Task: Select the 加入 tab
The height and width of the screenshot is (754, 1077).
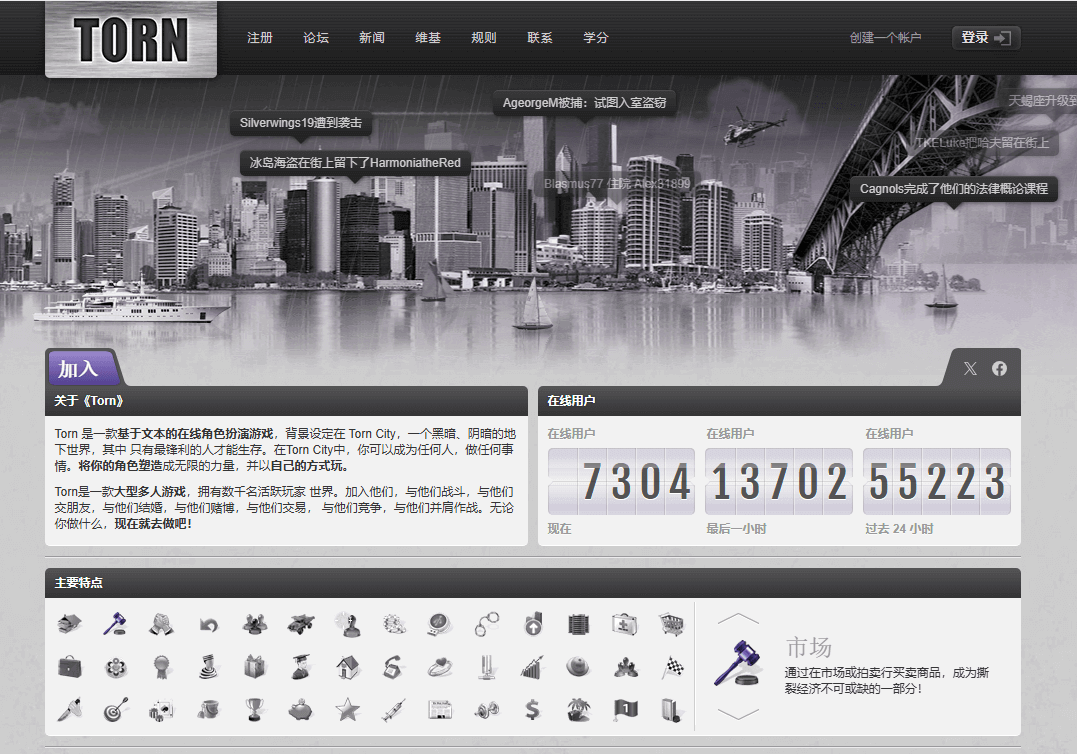Action: 84,368
